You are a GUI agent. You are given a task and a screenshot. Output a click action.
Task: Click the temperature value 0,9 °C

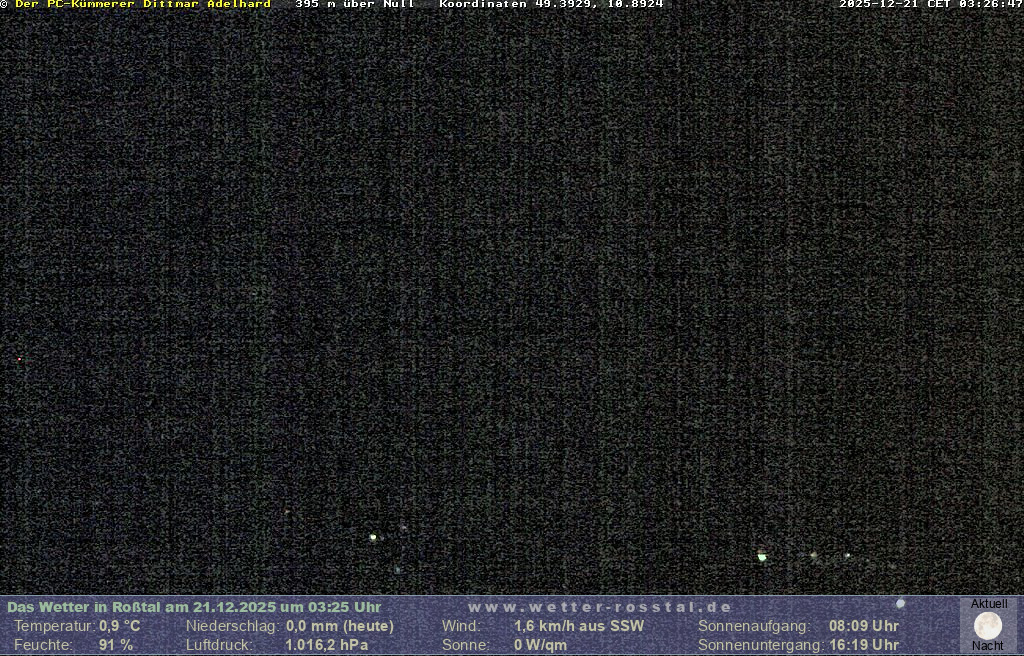coord(120,626)
